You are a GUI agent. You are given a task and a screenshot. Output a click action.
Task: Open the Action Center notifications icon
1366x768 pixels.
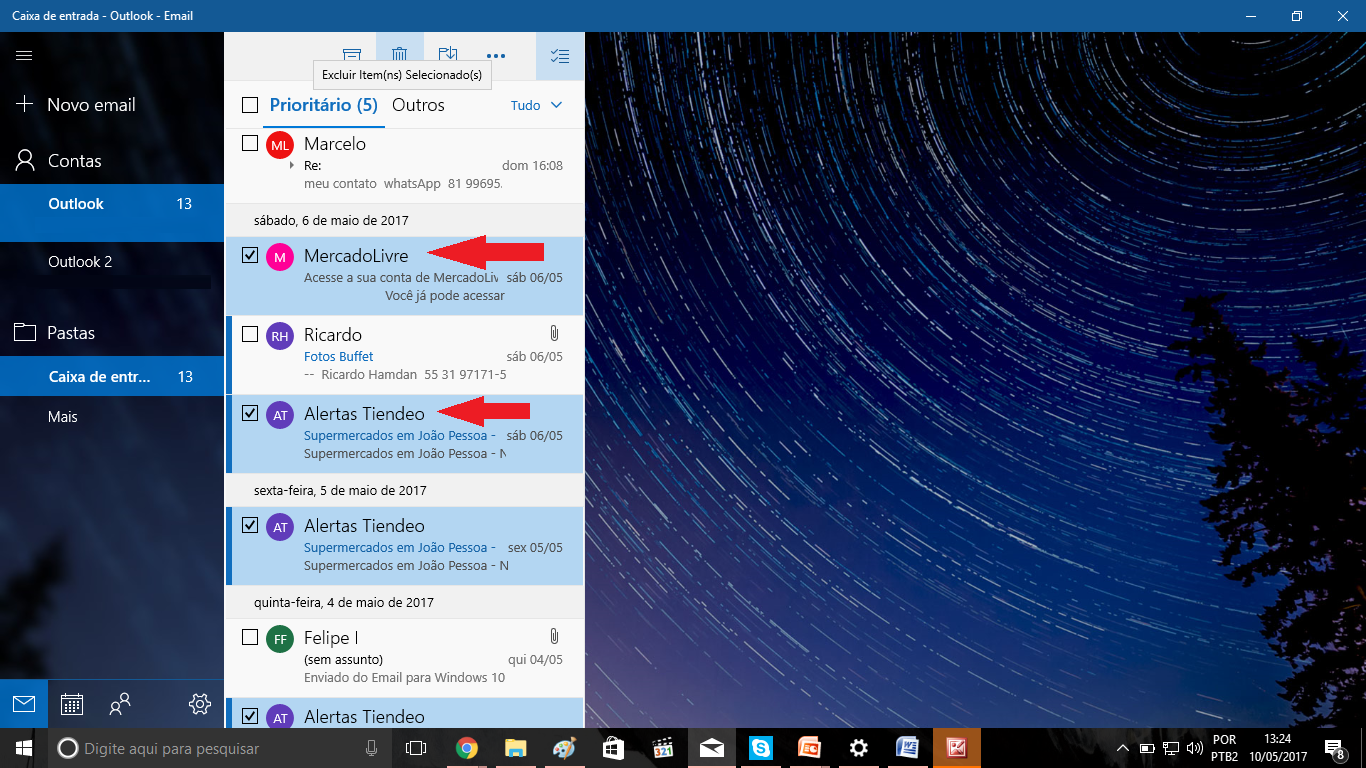pyautogui.click(x=1334, y=748)
